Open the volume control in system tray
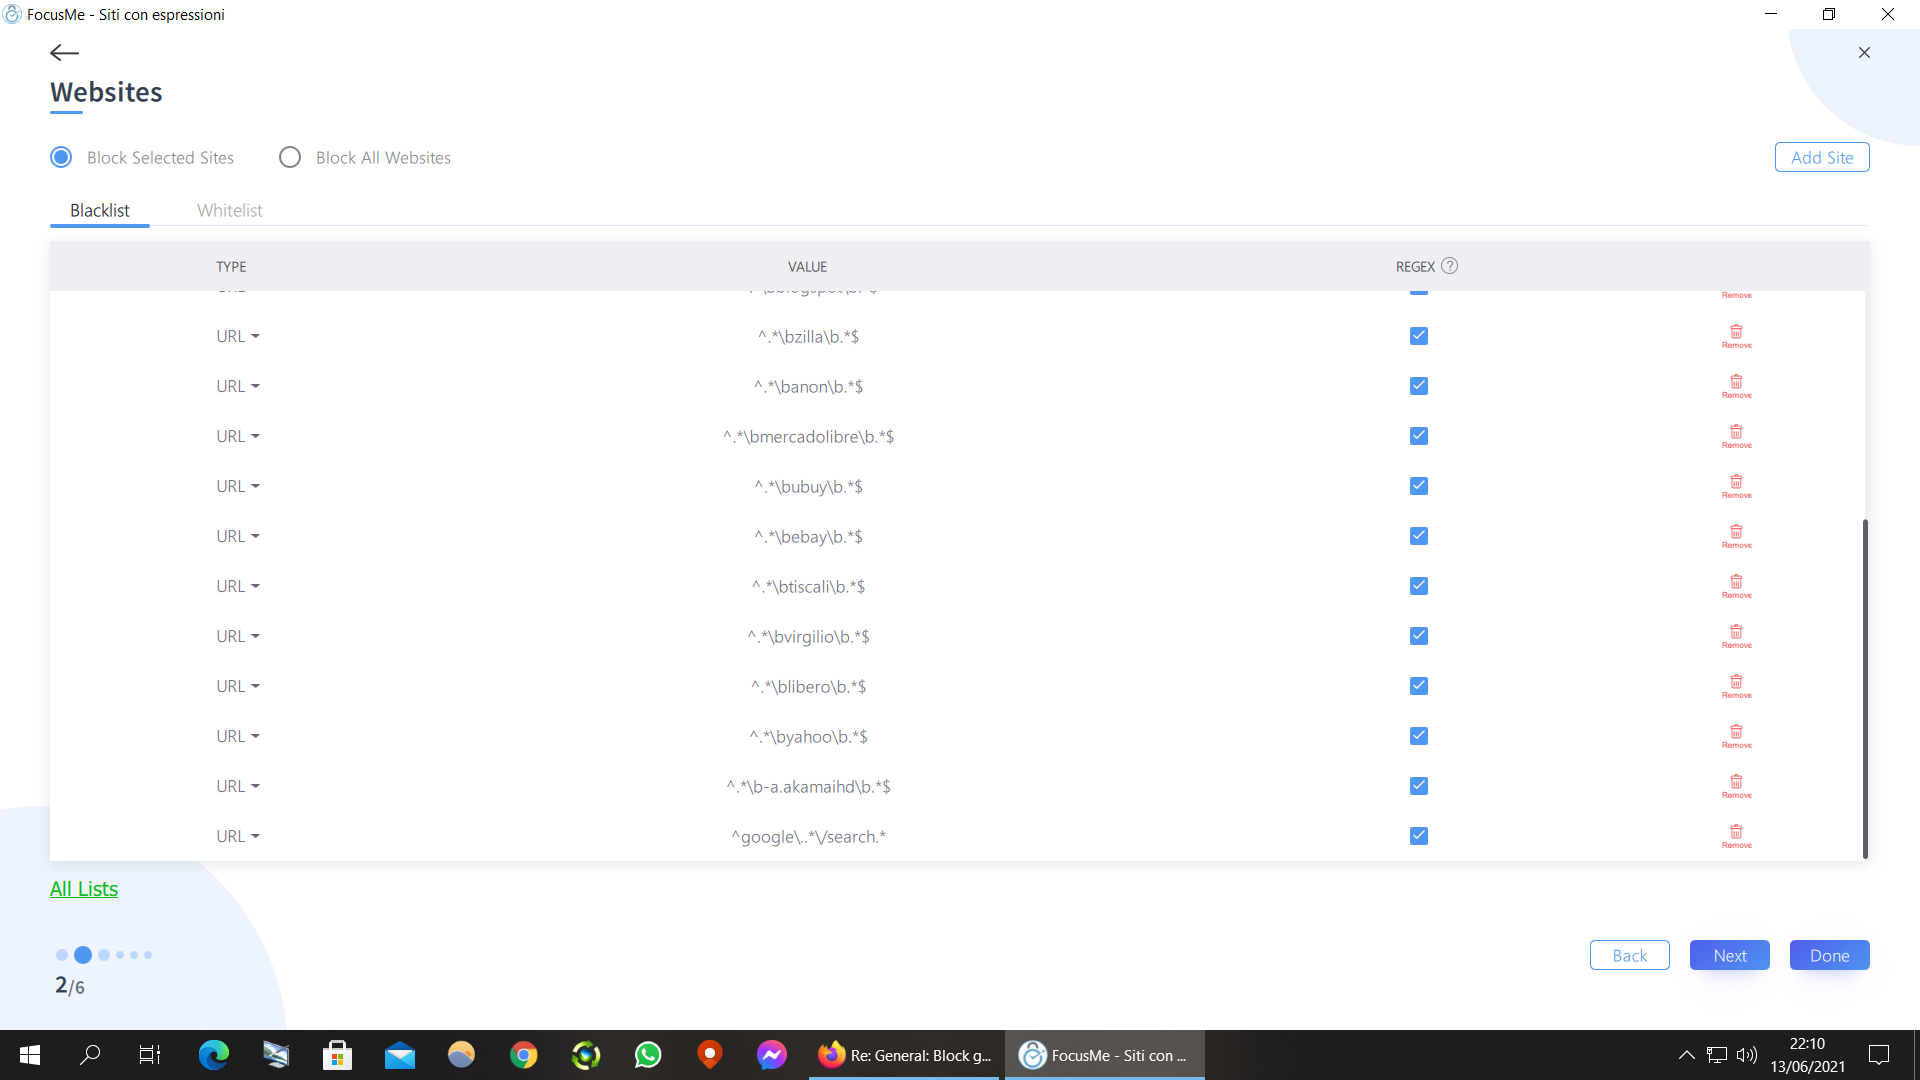The width and height of the screenshot is (1920, 1080). (x=1746, y=1055)
